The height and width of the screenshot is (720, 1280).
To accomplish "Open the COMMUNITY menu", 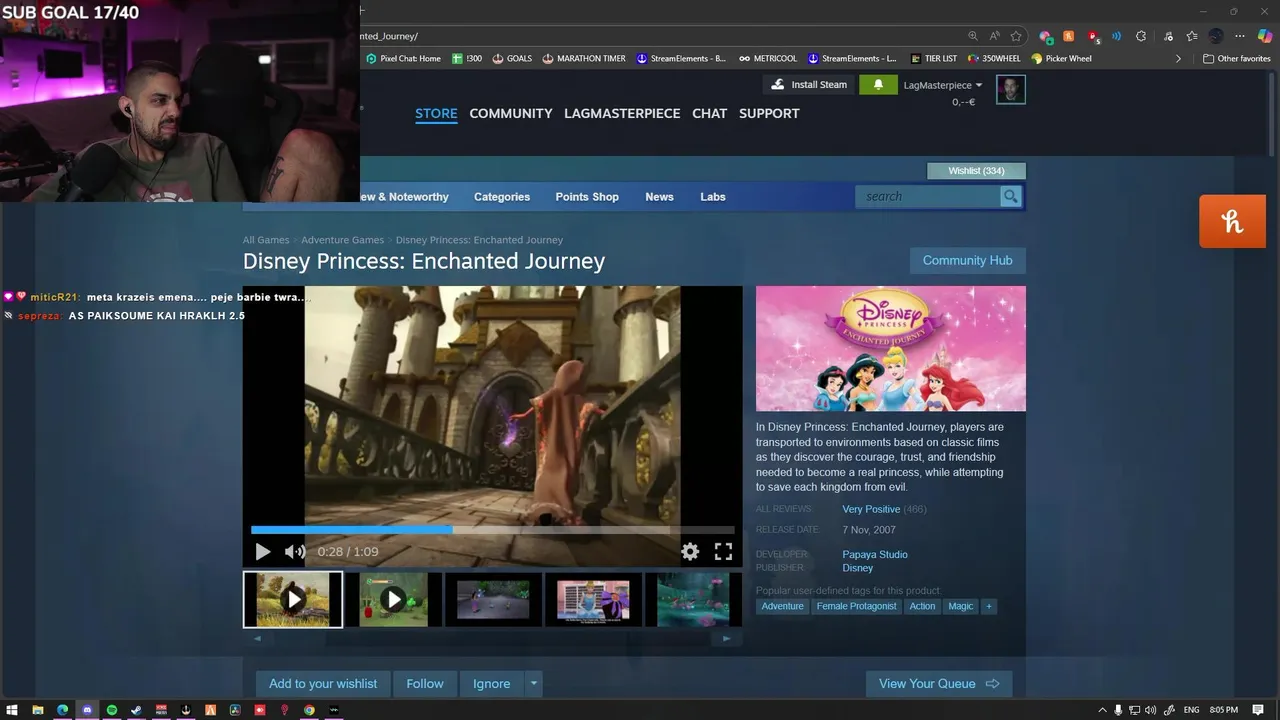I will [x=511, y=113].
